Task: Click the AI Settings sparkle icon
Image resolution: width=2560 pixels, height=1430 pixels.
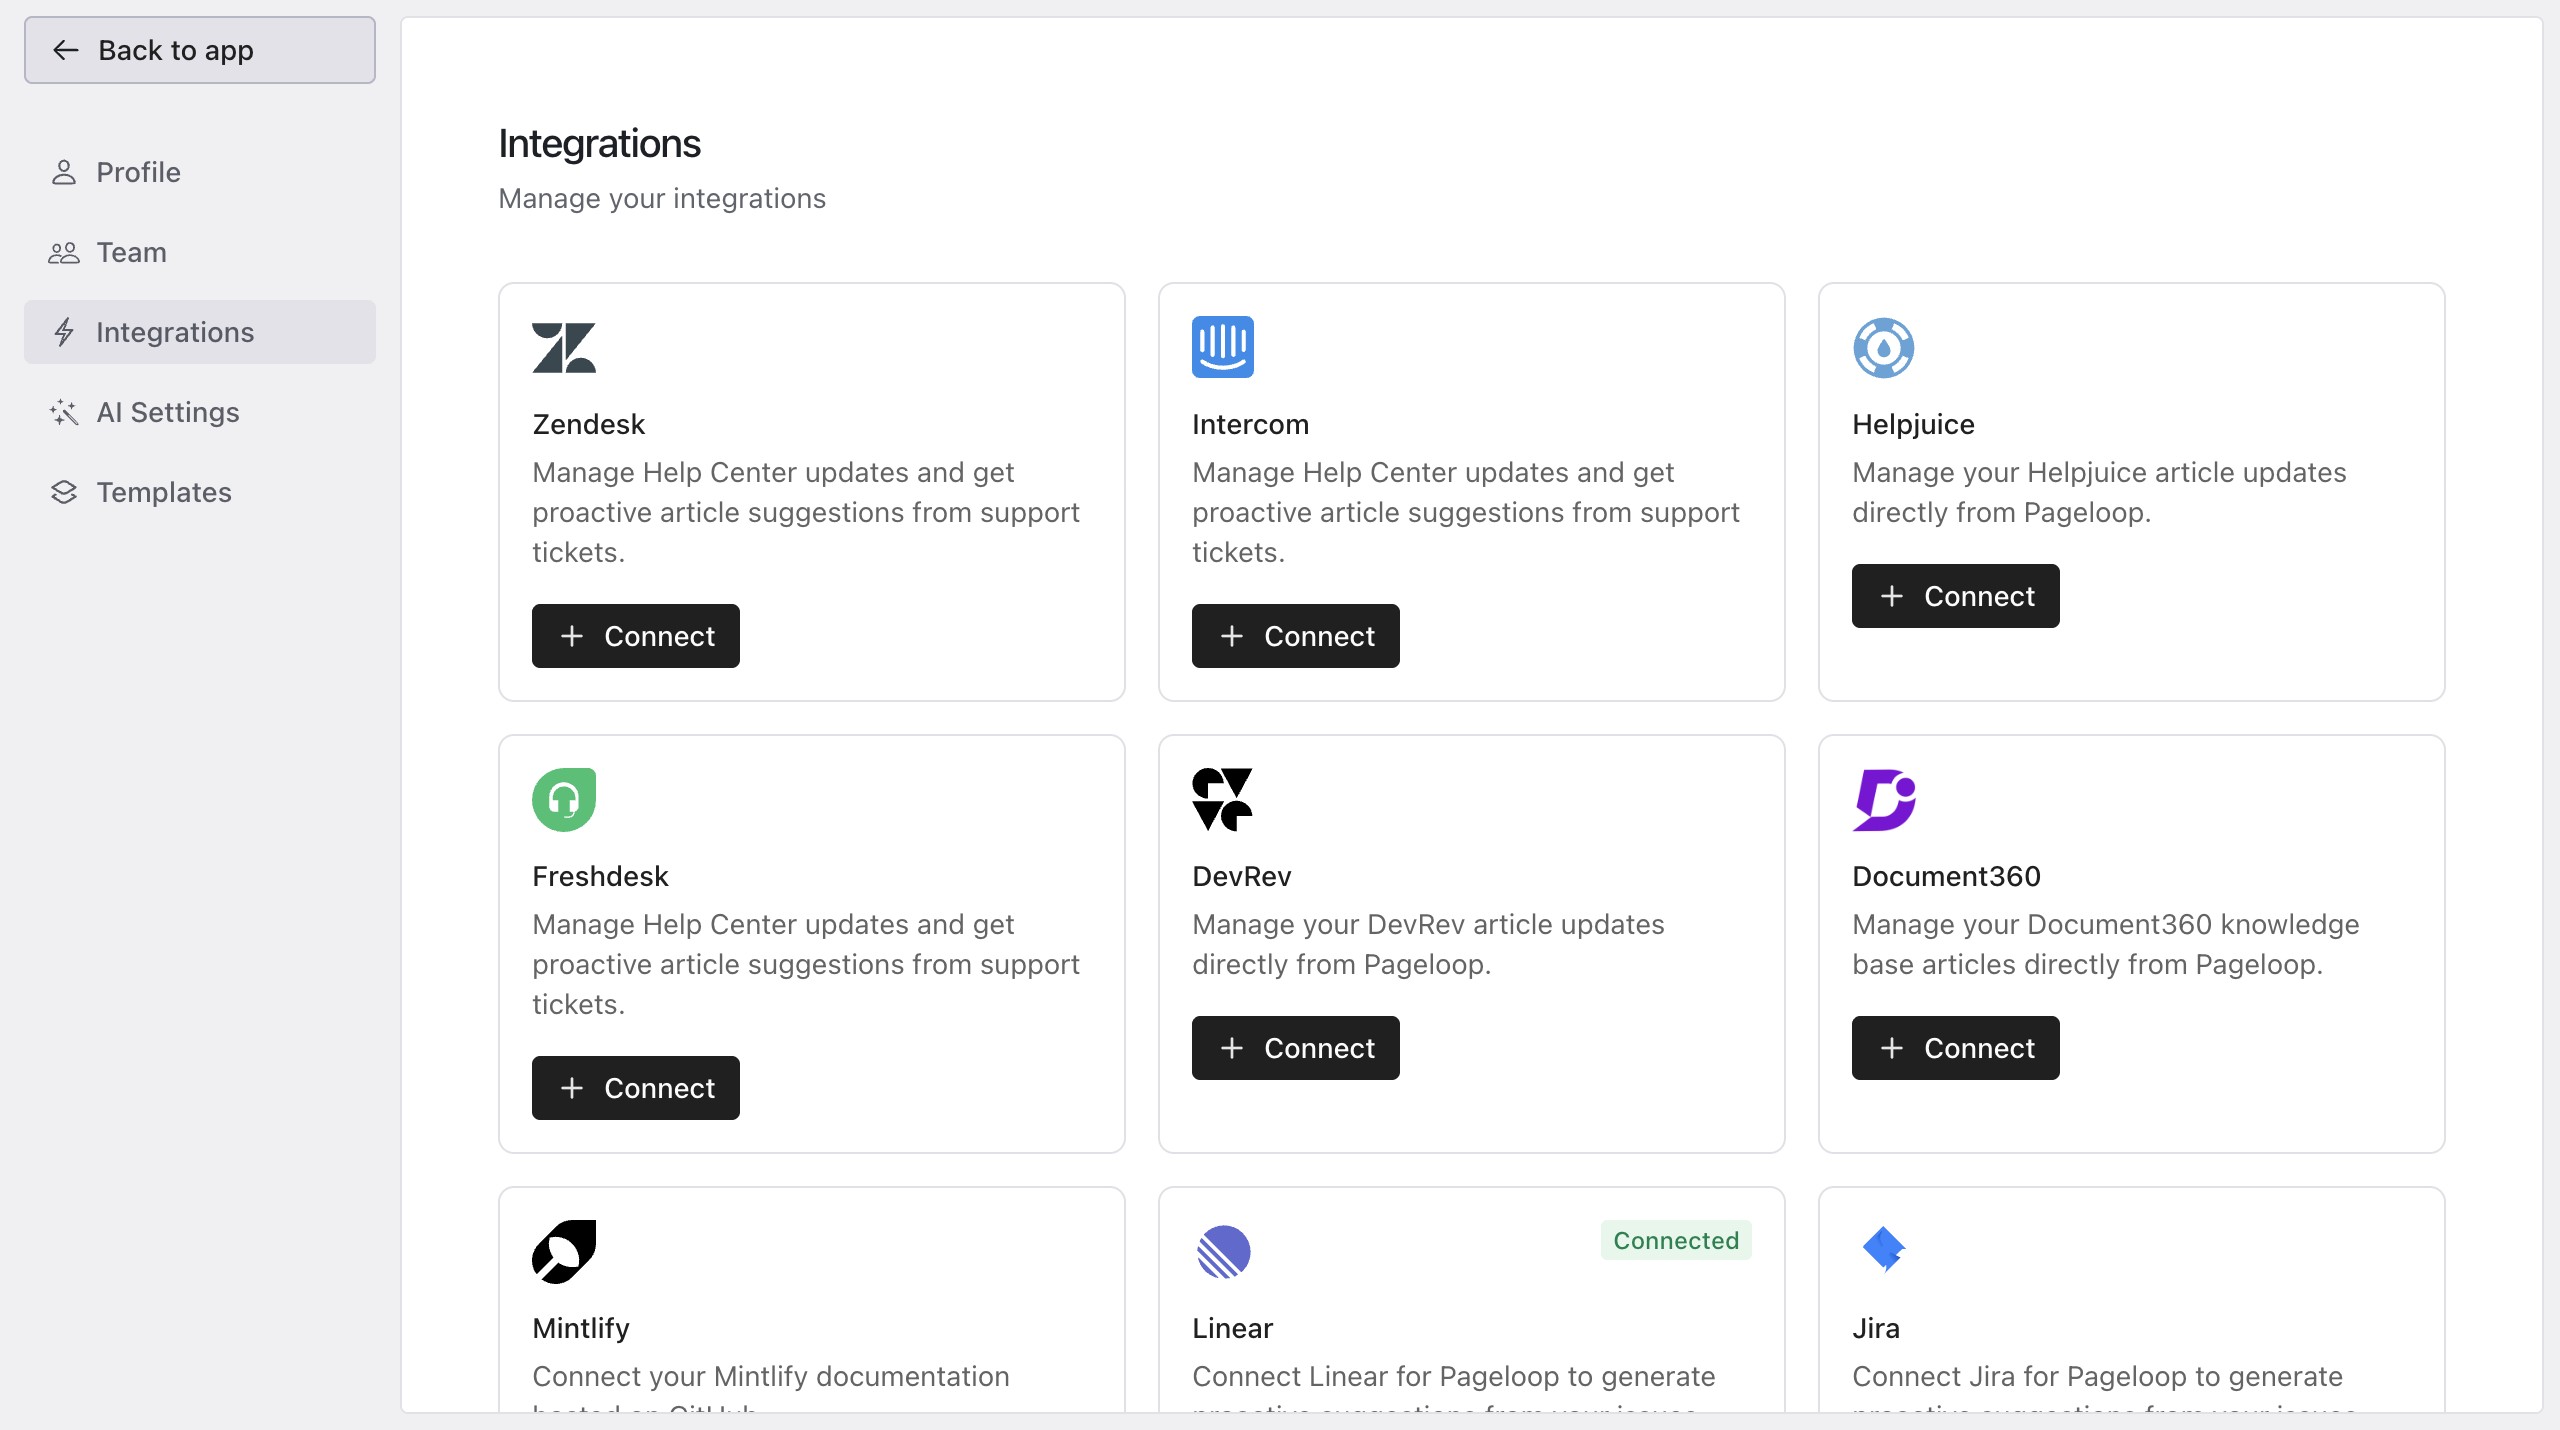Action: (64, 412)
